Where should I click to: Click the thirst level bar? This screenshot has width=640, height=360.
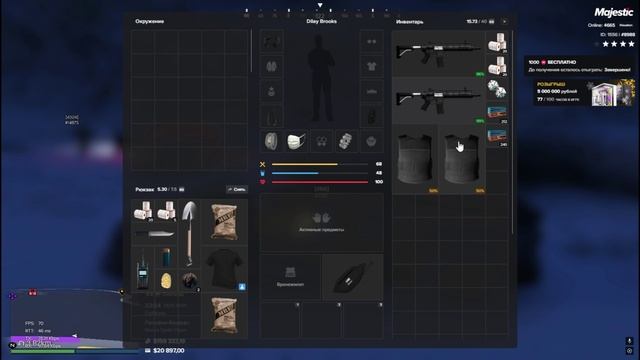(x=320, y=173)
